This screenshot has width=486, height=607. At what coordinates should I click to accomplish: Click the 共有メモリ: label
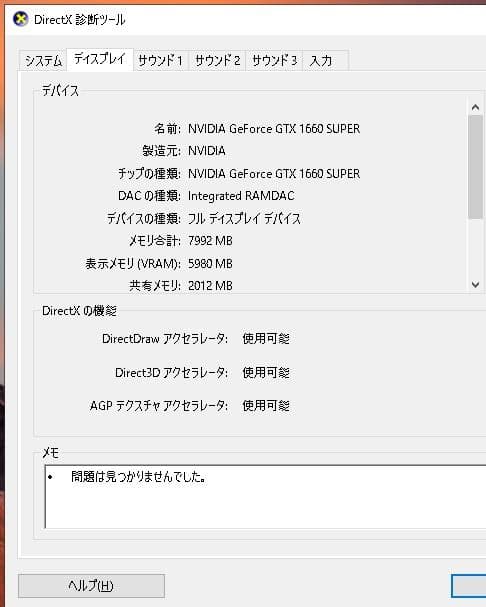coord(155,286)
